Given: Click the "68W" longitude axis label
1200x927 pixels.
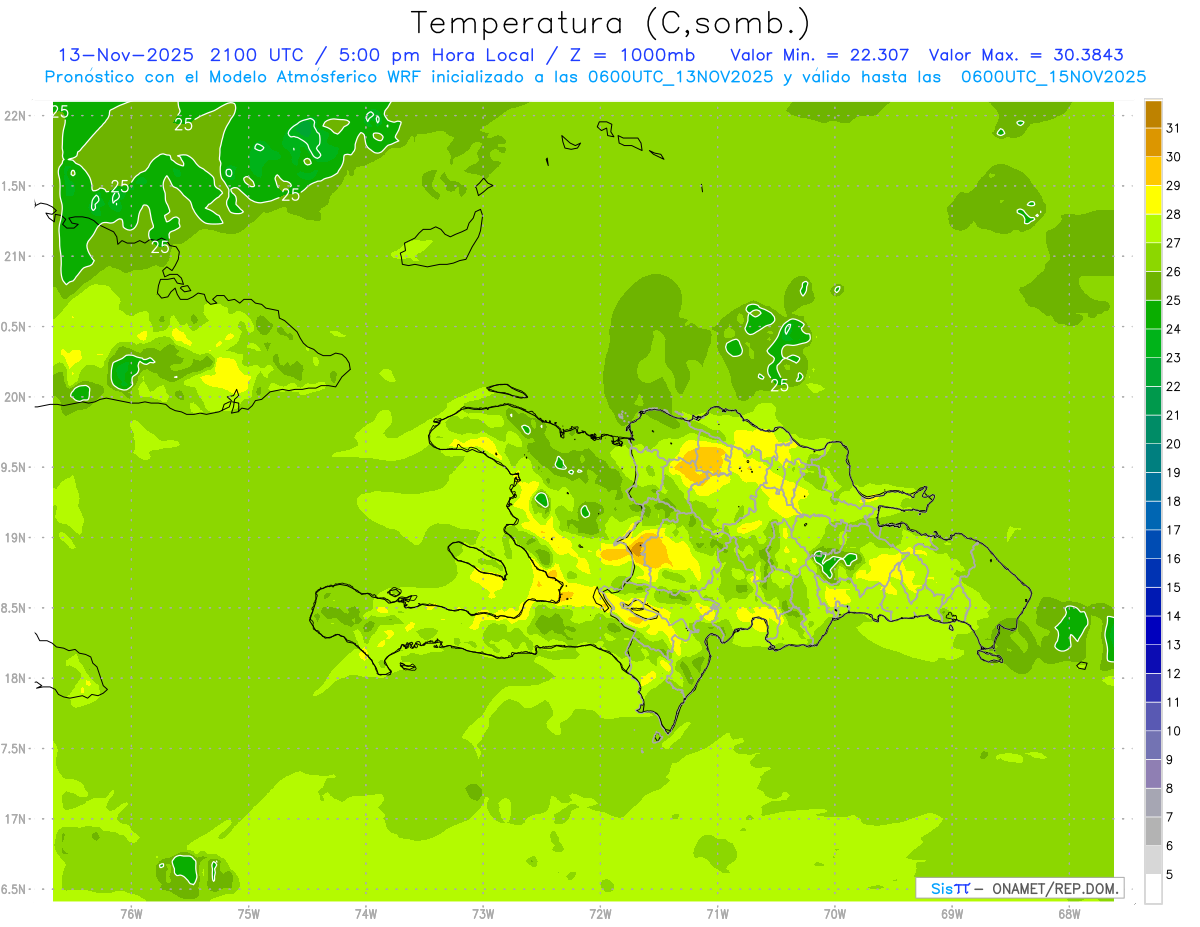Looking at the screenshot, I should click(1069, 914).
